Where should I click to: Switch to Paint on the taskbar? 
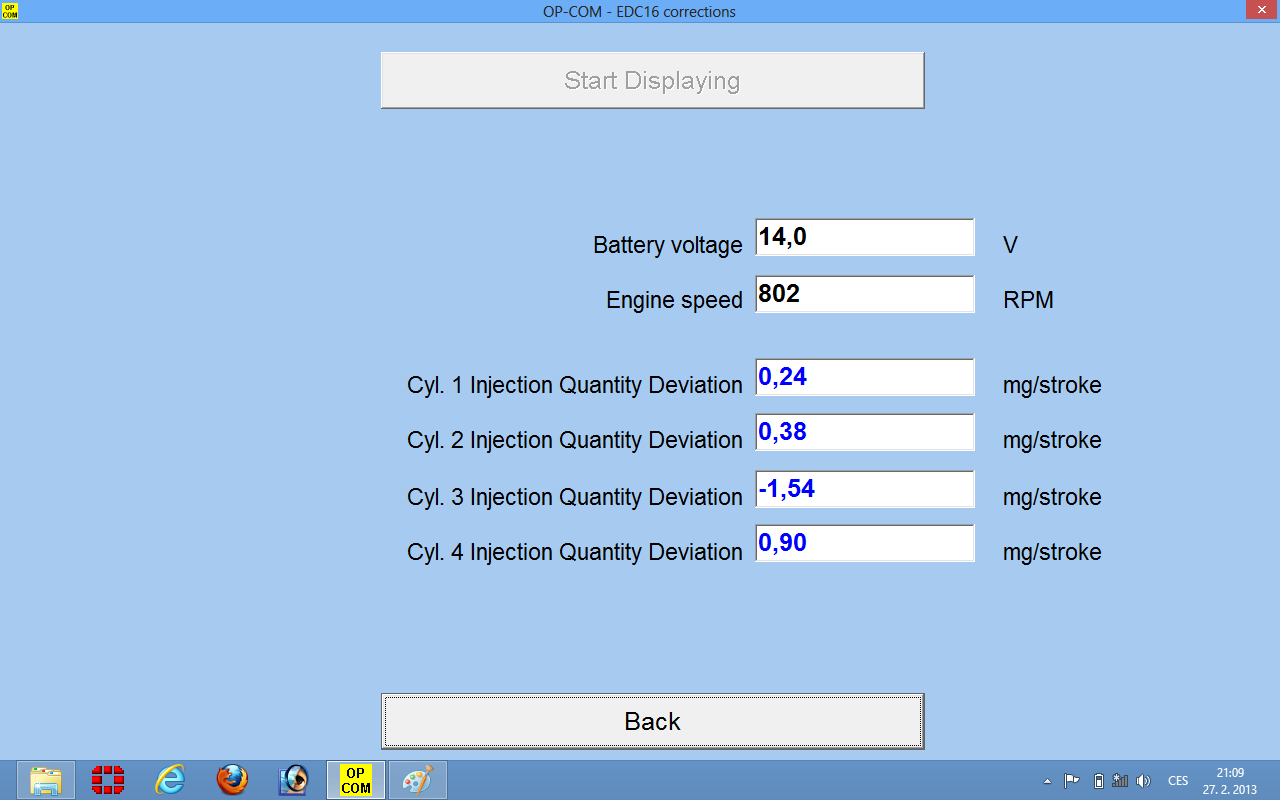[x=418, y=780]
